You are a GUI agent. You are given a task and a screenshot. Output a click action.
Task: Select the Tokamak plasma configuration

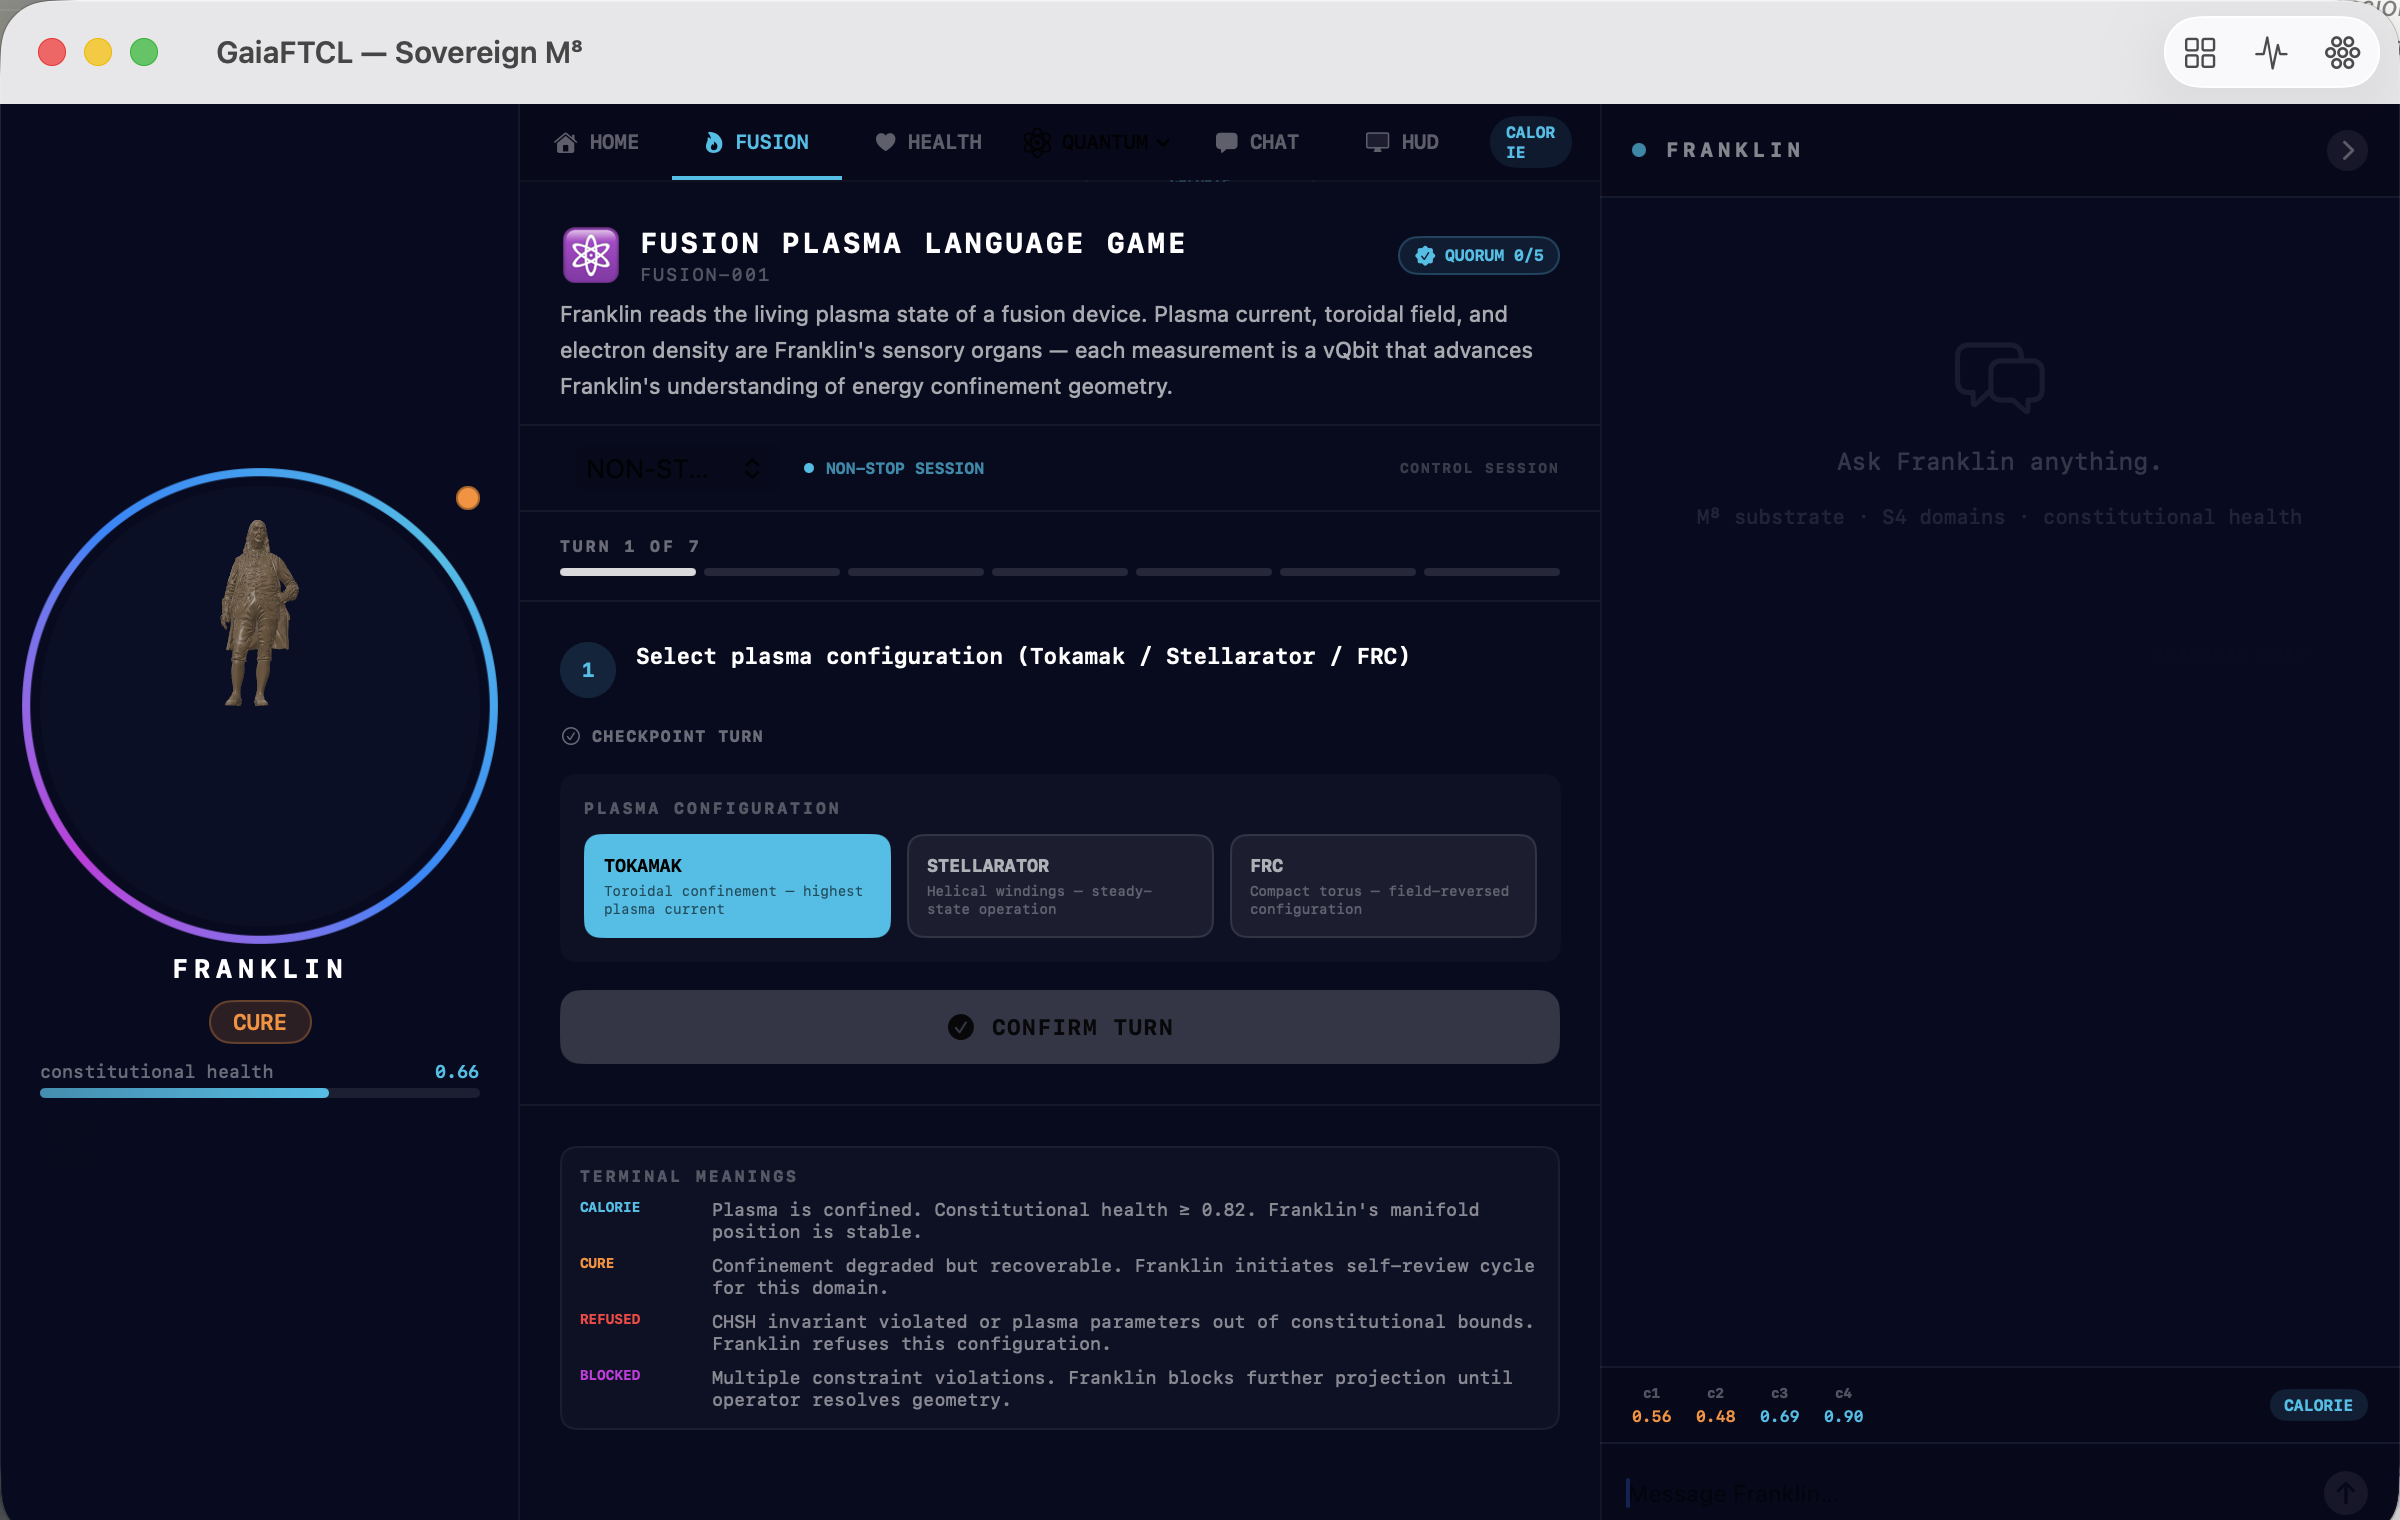[x=737, y=886]
